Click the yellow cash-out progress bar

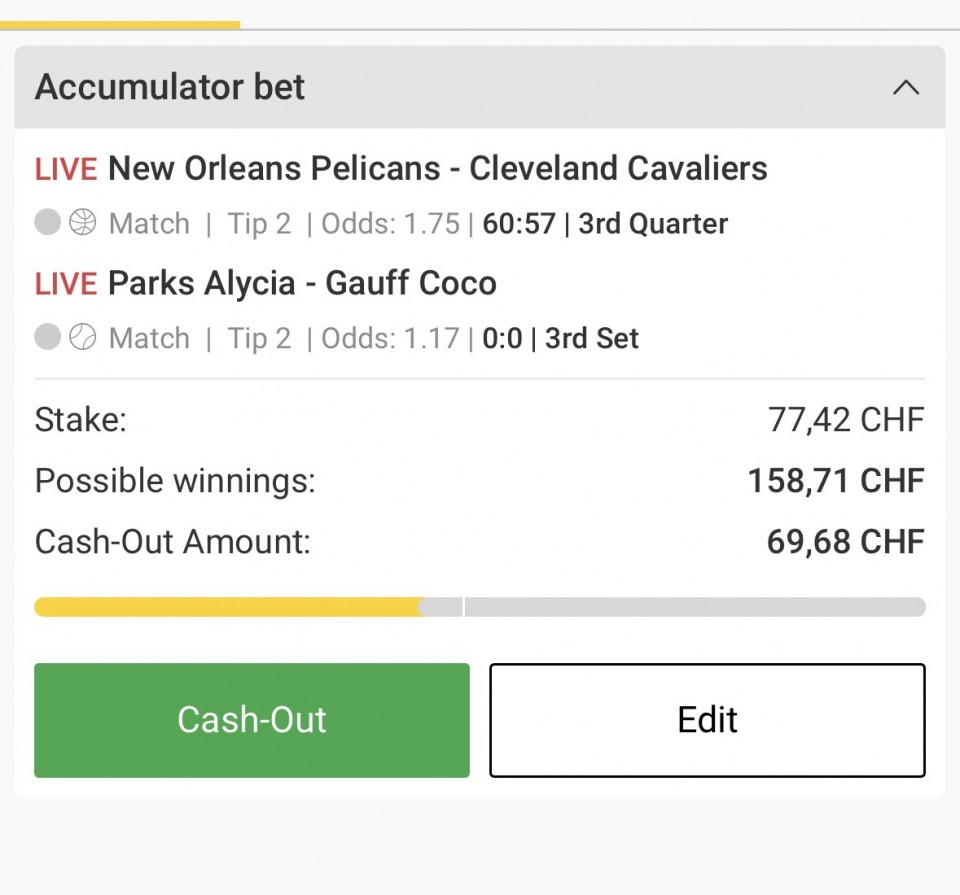(228, 607)
